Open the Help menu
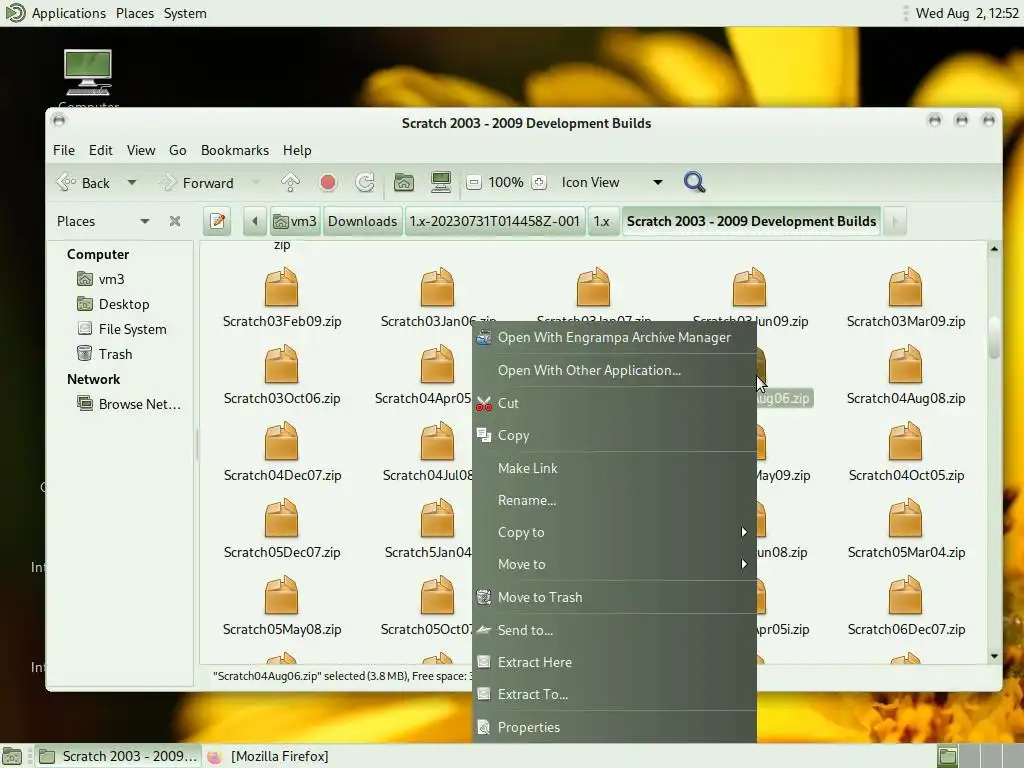This screenshot has height=768, width=1024. [296, 150]
